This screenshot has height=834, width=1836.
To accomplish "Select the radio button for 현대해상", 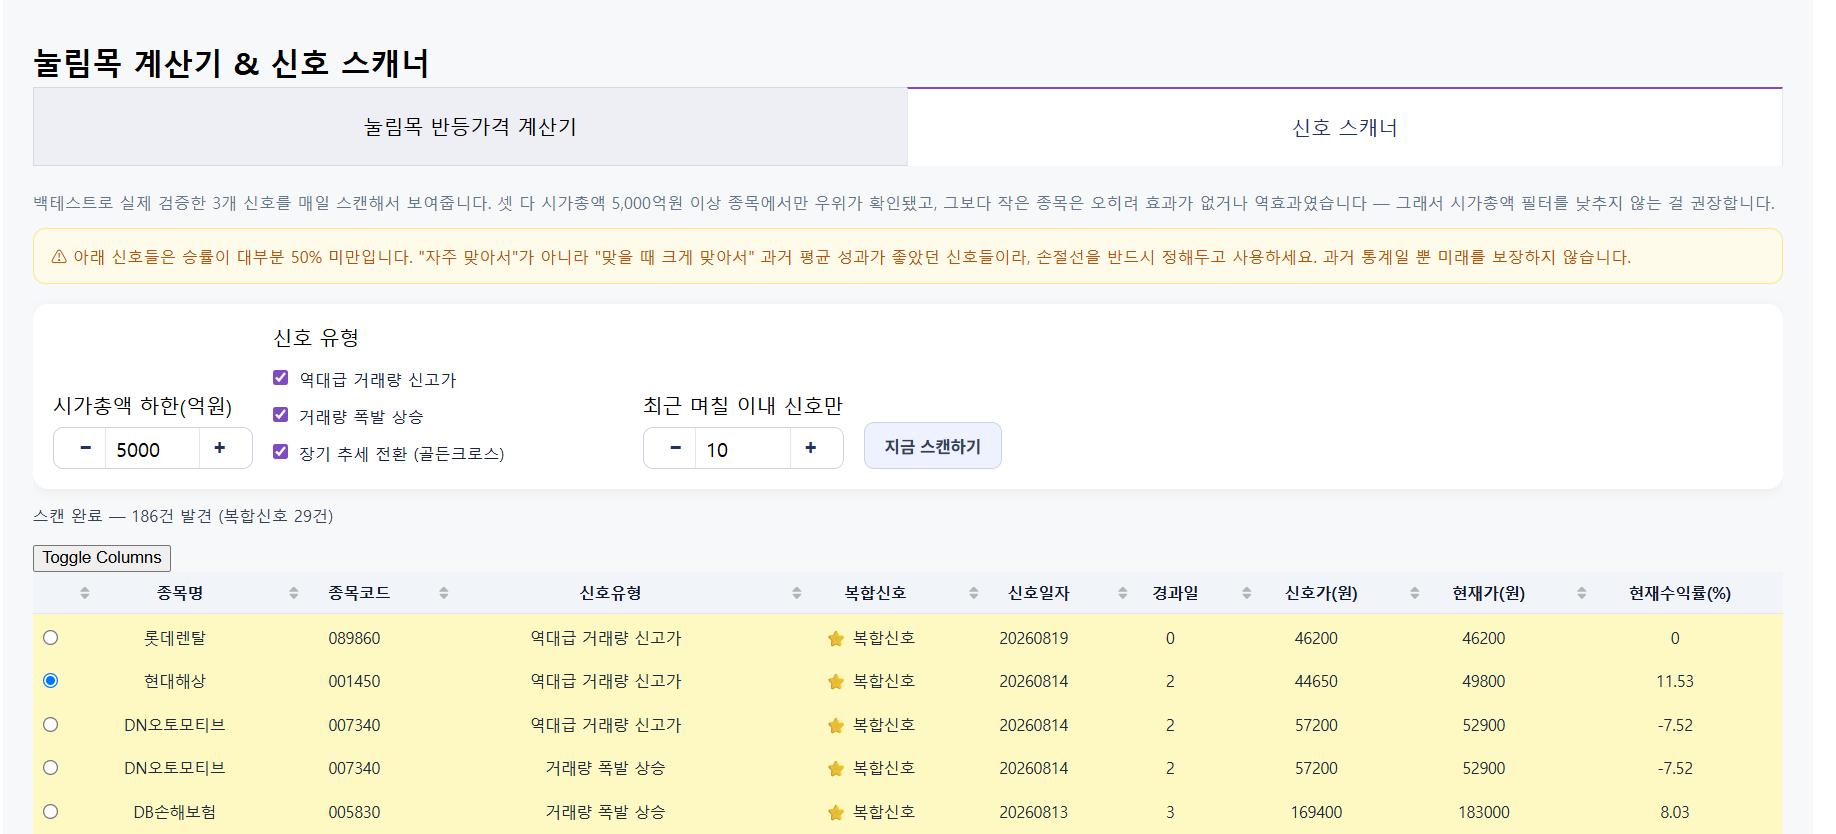I will tap(51, 681).
